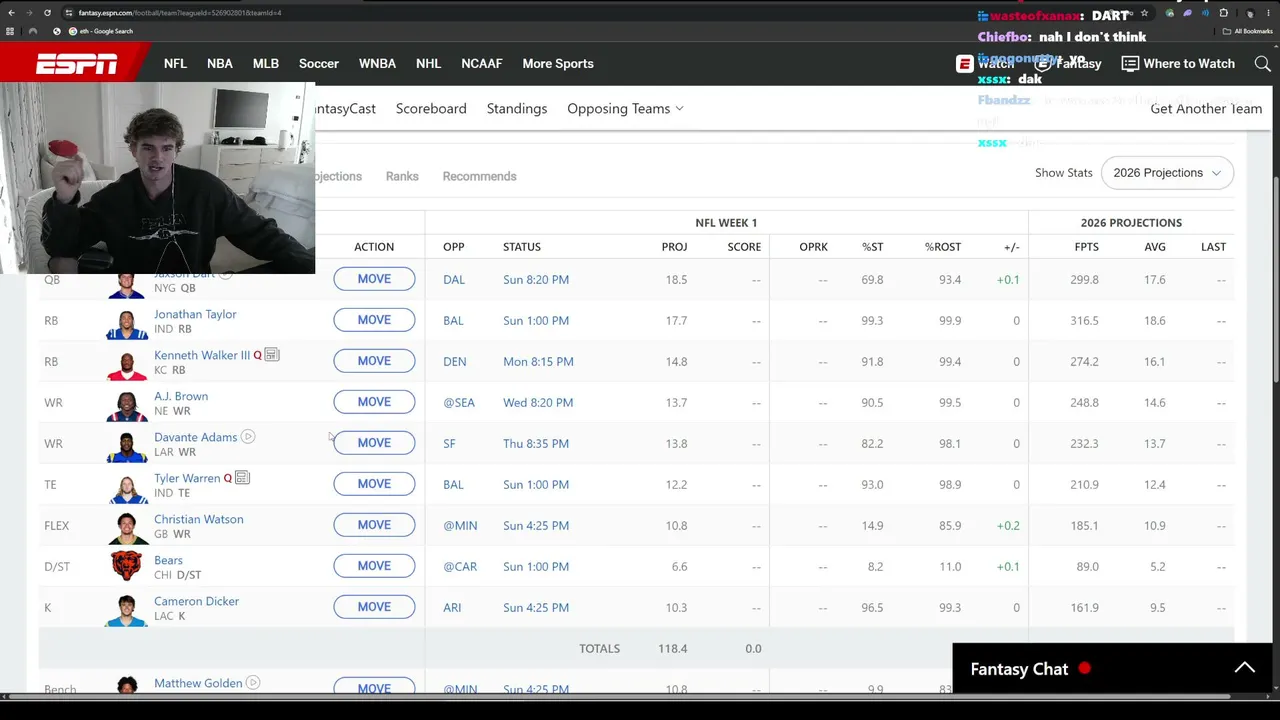Click the page vertical scrollbar
The height and width of the screenshot is (720, 1280).
coord(1275,280)
